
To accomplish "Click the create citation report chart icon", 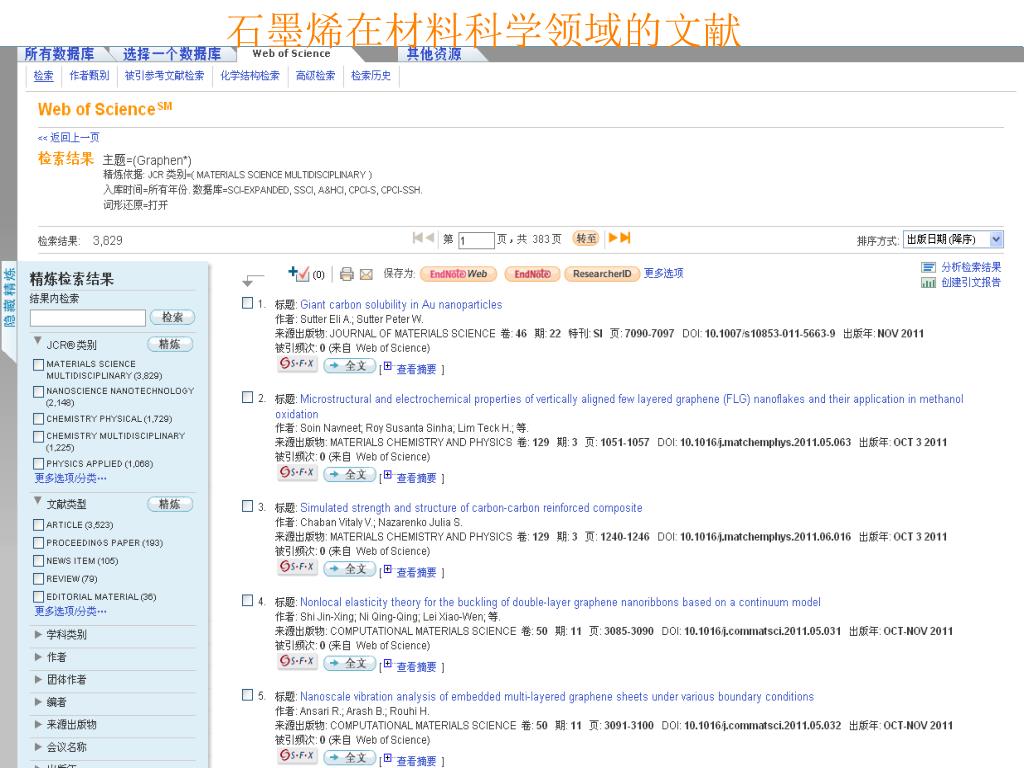I will click(x=928, y=283).
